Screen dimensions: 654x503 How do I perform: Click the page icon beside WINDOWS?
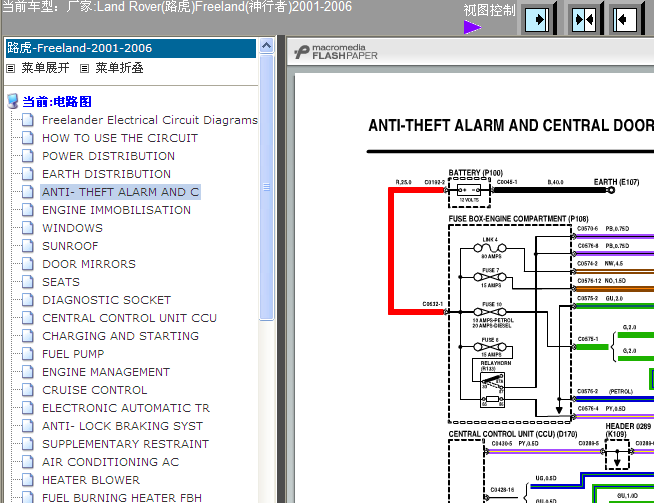tap(28, 228)
